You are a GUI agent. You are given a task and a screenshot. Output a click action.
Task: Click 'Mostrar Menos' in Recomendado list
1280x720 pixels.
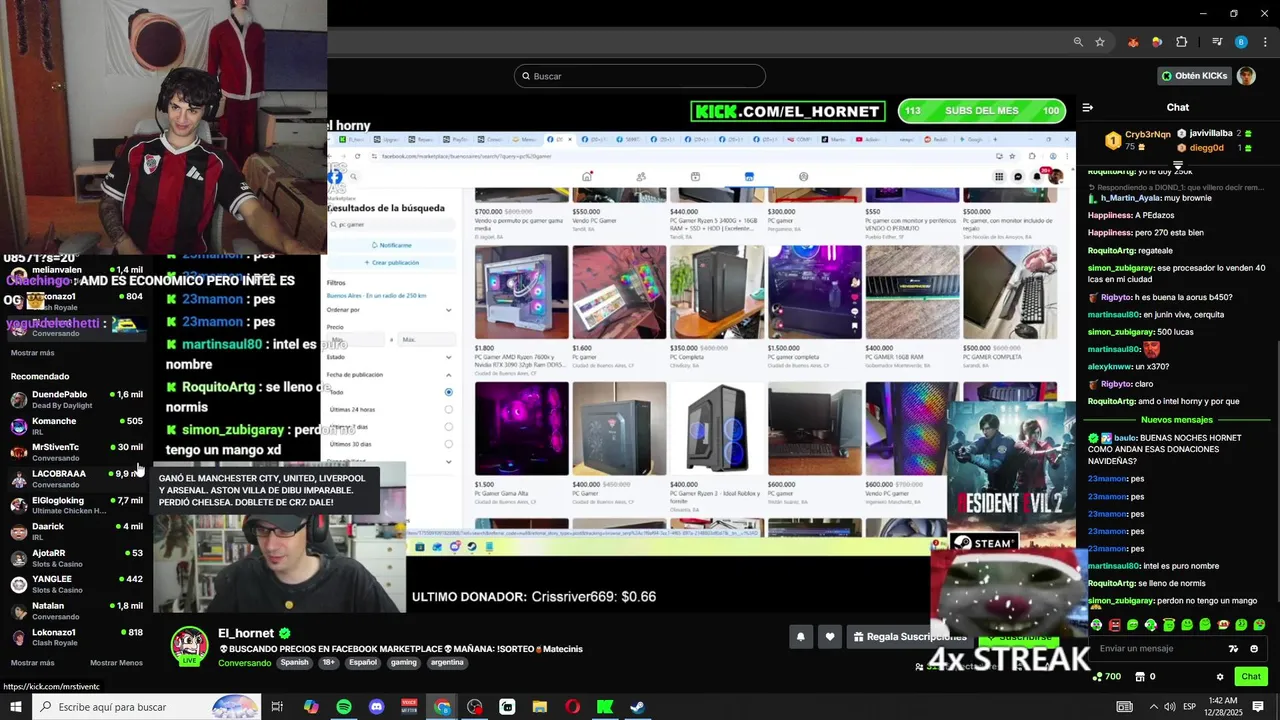coord(116,663)
